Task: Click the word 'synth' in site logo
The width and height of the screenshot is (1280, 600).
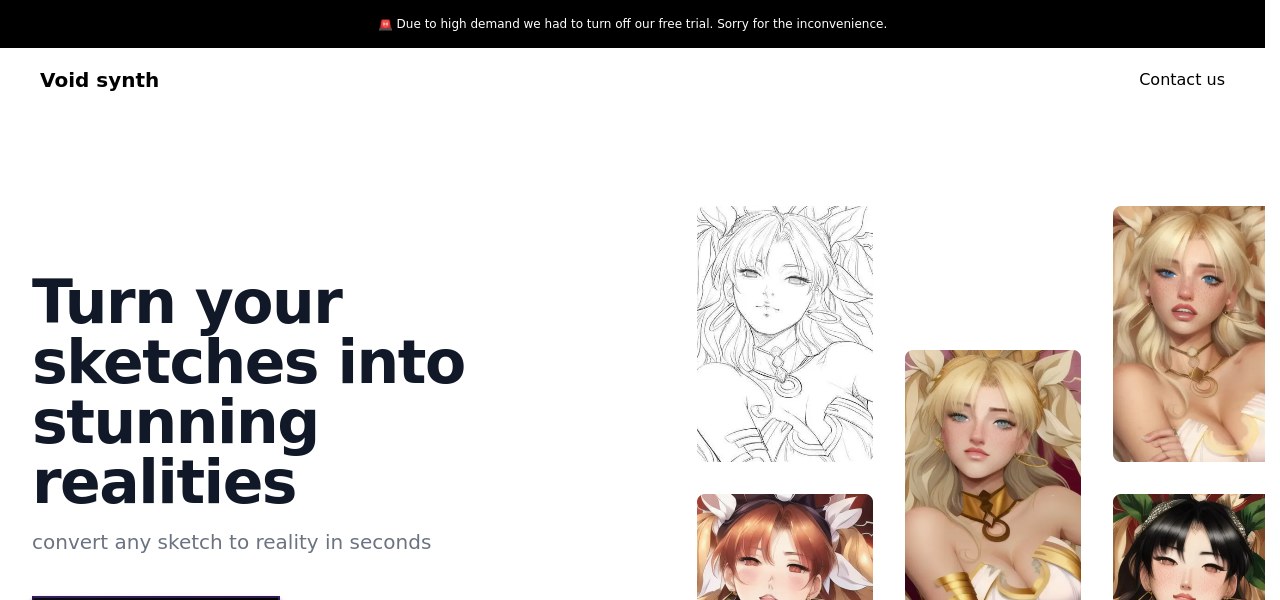Action: coord(128,80)
